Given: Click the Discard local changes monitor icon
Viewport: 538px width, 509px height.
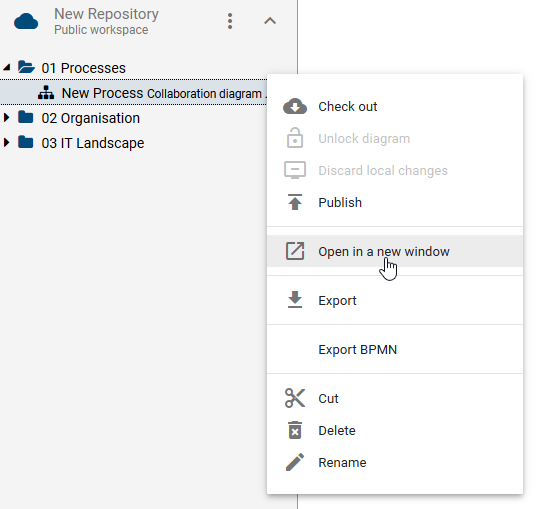Looking at the screenshot, I should pyautogui.click(x=295, y=170).
